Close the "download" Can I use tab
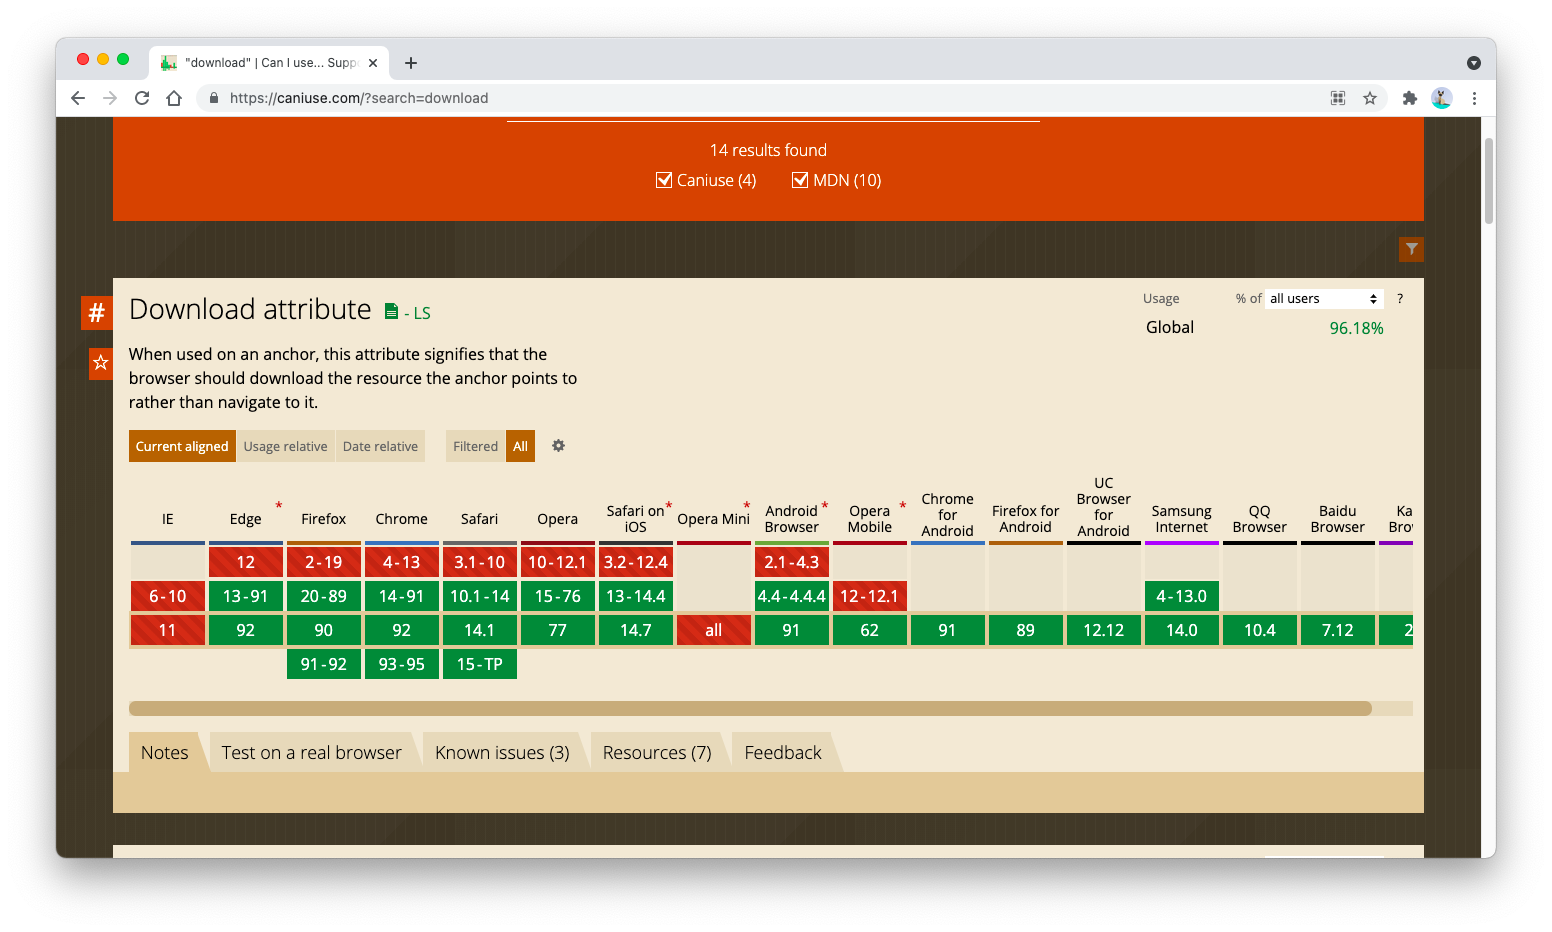Viewport: 1552px width, 932px height. pyautogui.click(x=373, y=63)
